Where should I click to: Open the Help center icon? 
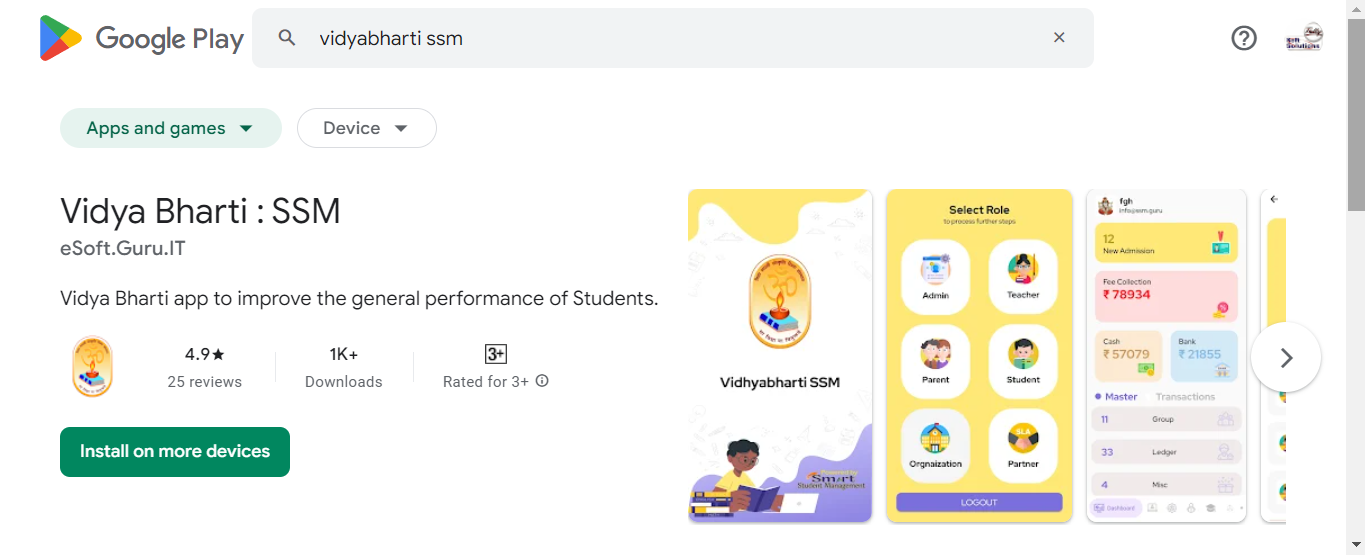pos(1243,38)
